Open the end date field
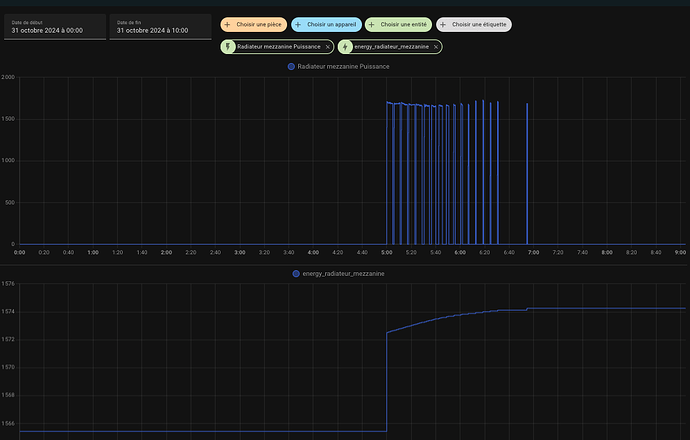Image resolution: width=690 pixels, height=440 pixels. click(160, 27)
